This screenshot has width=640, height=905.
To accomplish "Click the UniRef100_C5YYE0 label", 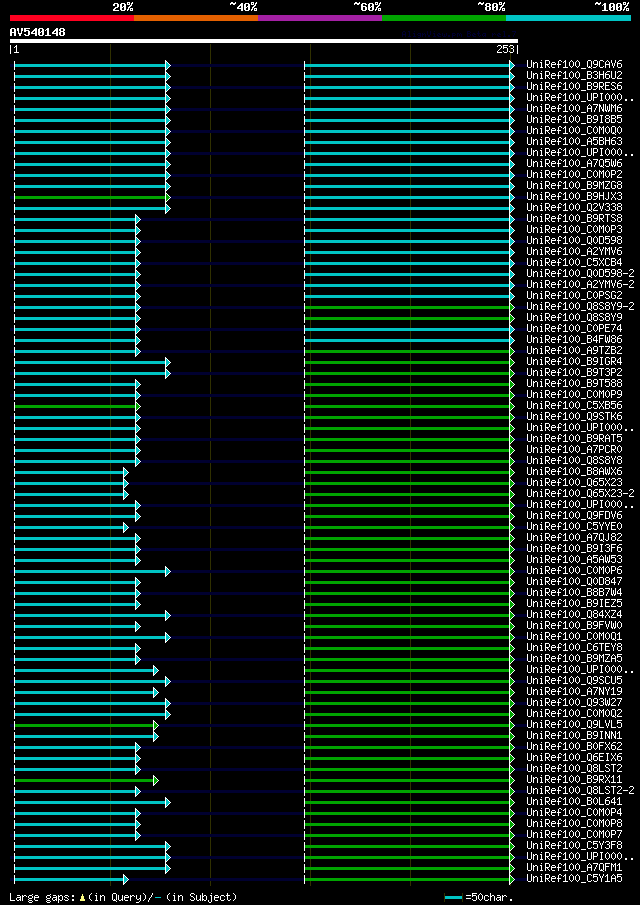I will tap(574, 526).
